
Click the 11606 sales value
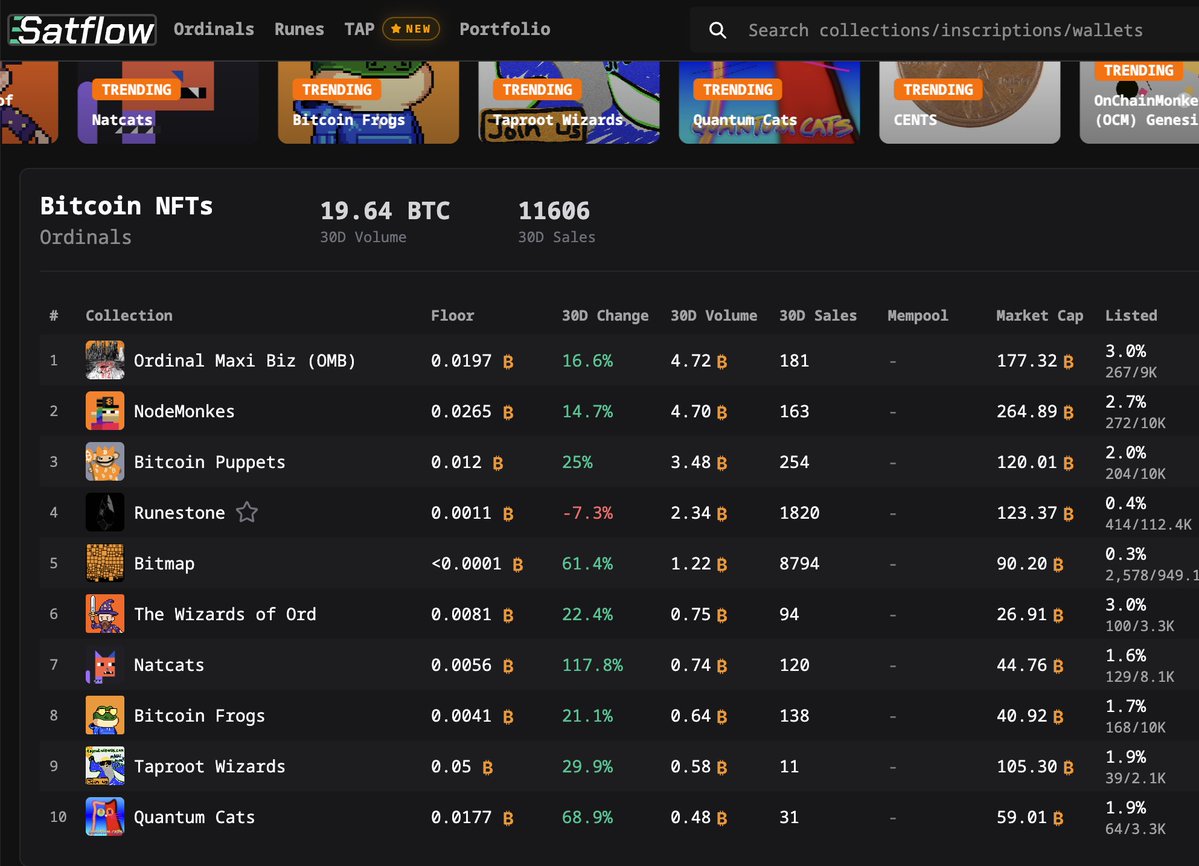coord(554,211)
